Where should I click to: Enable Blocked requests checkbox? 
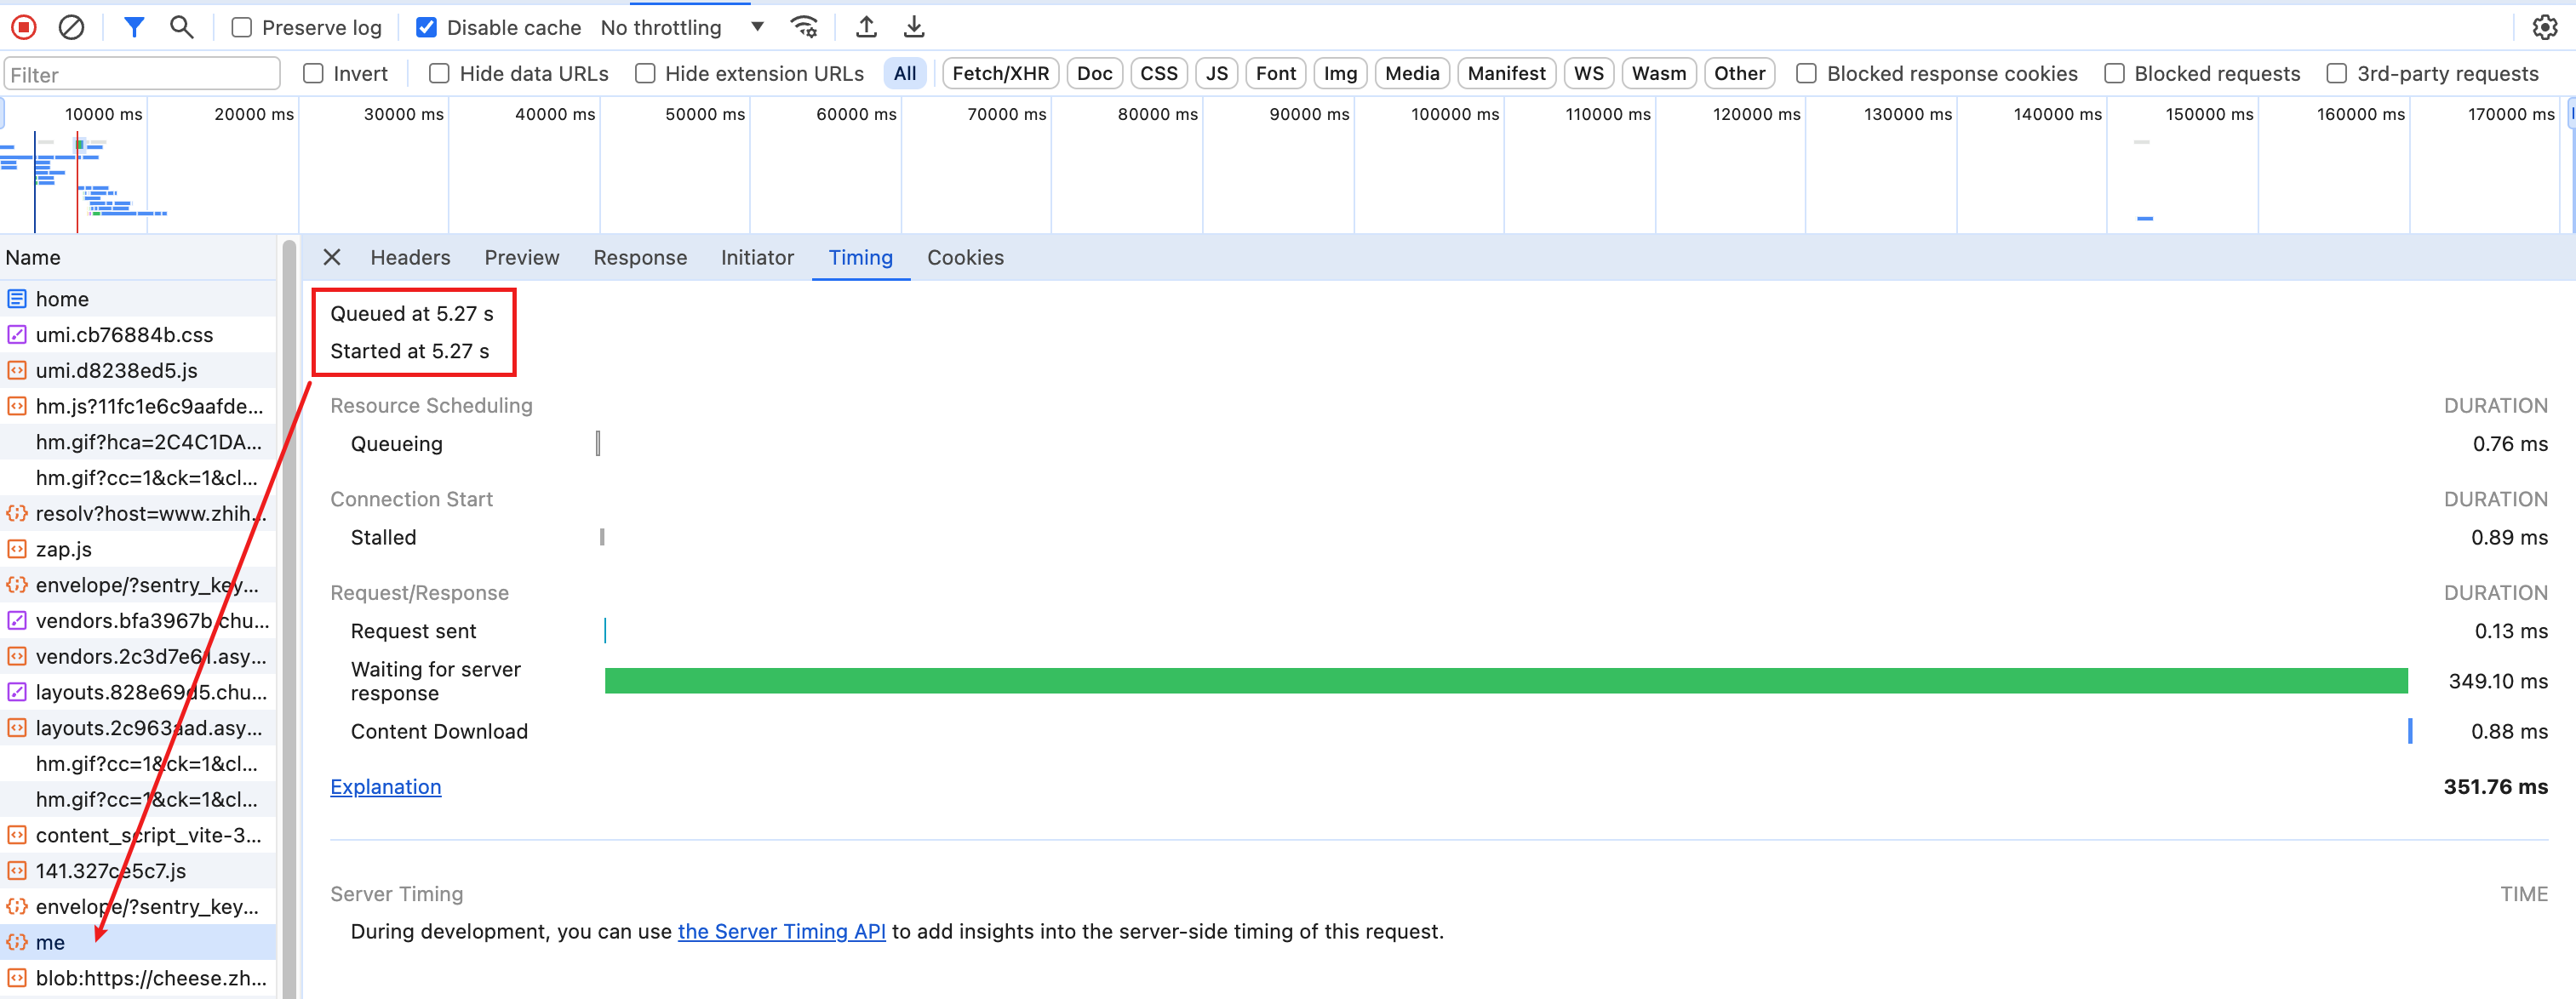coord(2114,73)
